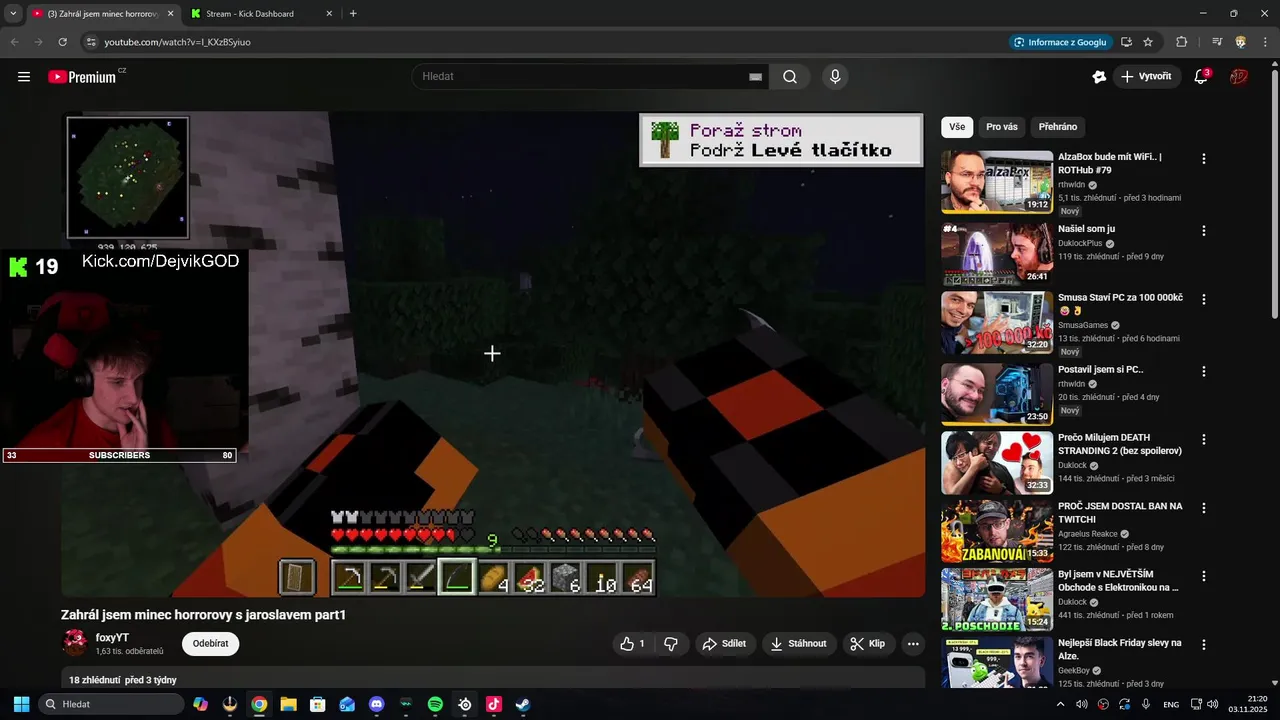Open the on-screen keyboard in search box
The height and width of the screenshot is (720, 1280).
(755, 77)
